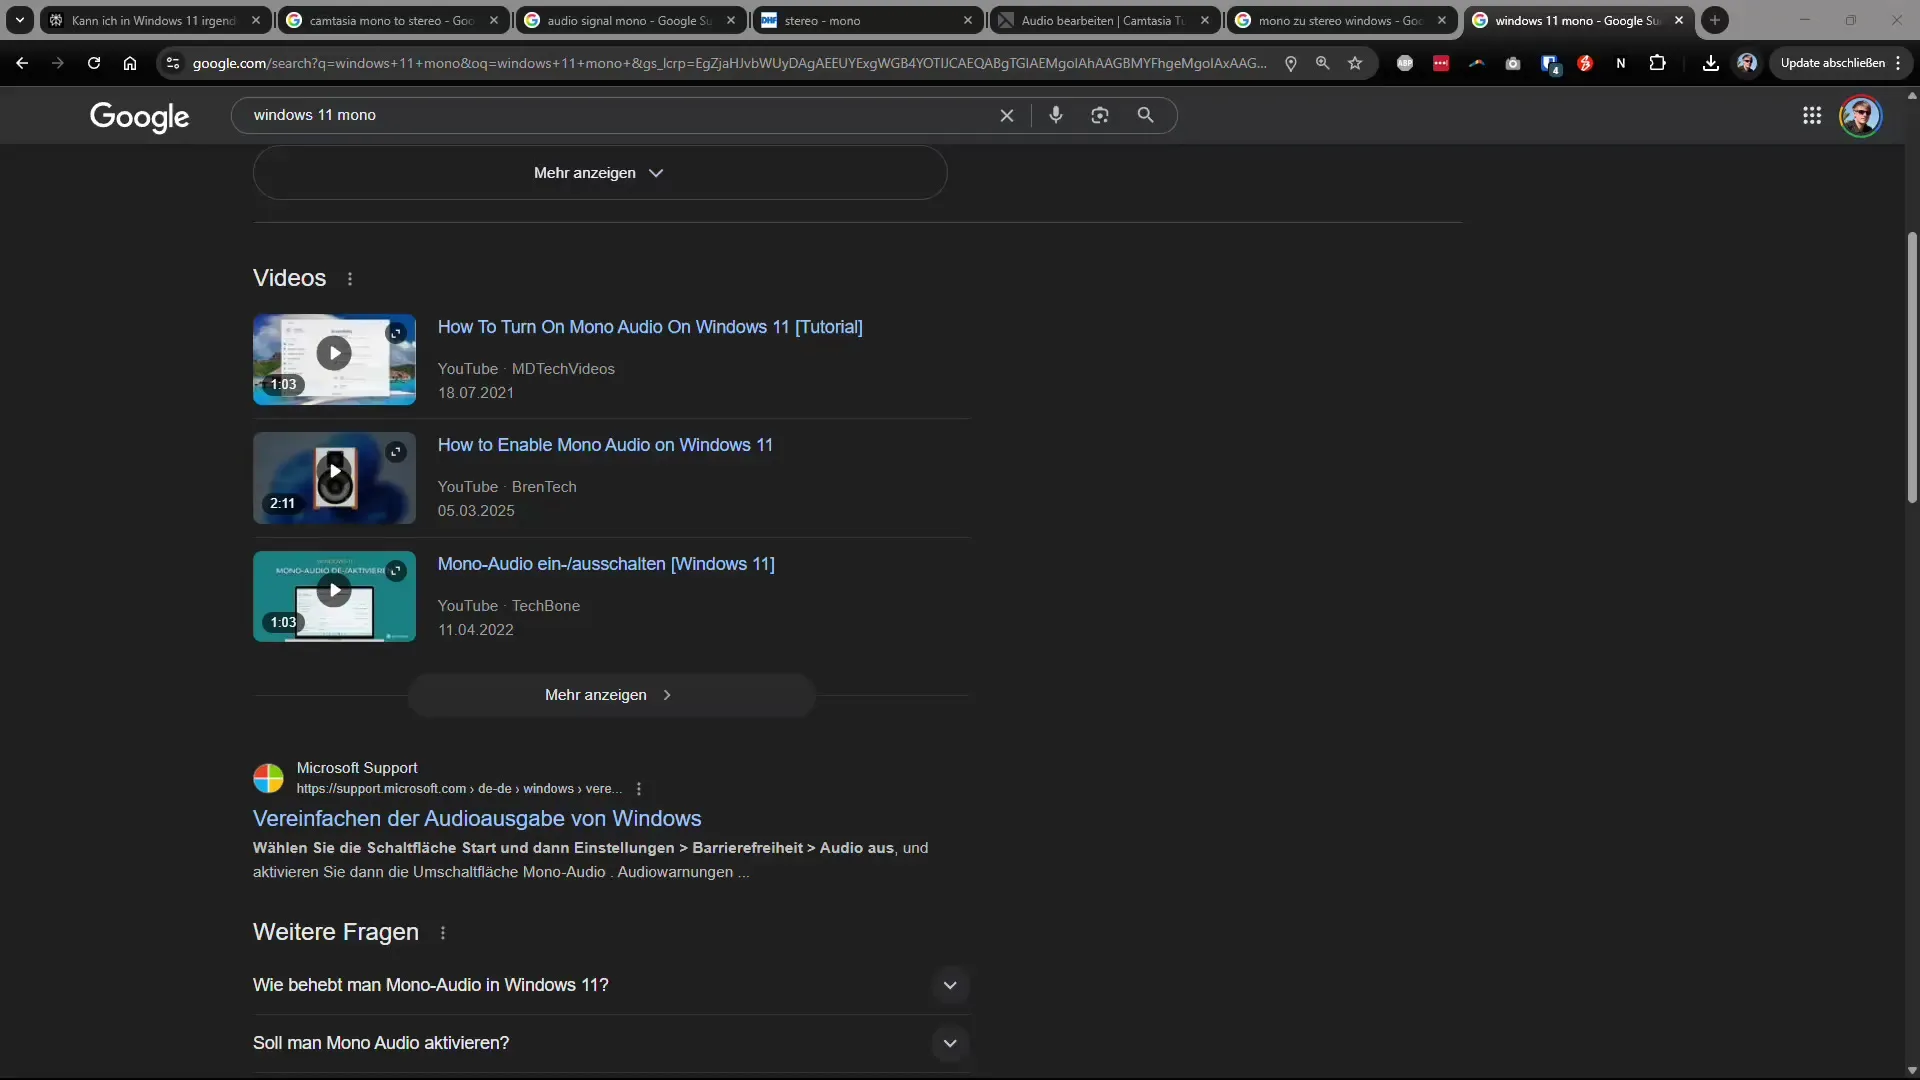The width and height of the screenshot is (1920, 1080).
Task: Open 'Vereinfachen der Audioausgabe von Windows' result
Action: click(x=477, y=819)
